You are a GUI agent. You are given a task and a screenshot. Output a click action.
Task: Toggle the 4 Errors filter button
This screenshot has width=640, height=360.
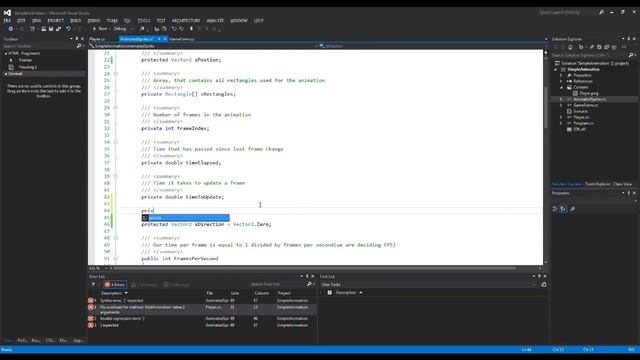pos(115,284)
